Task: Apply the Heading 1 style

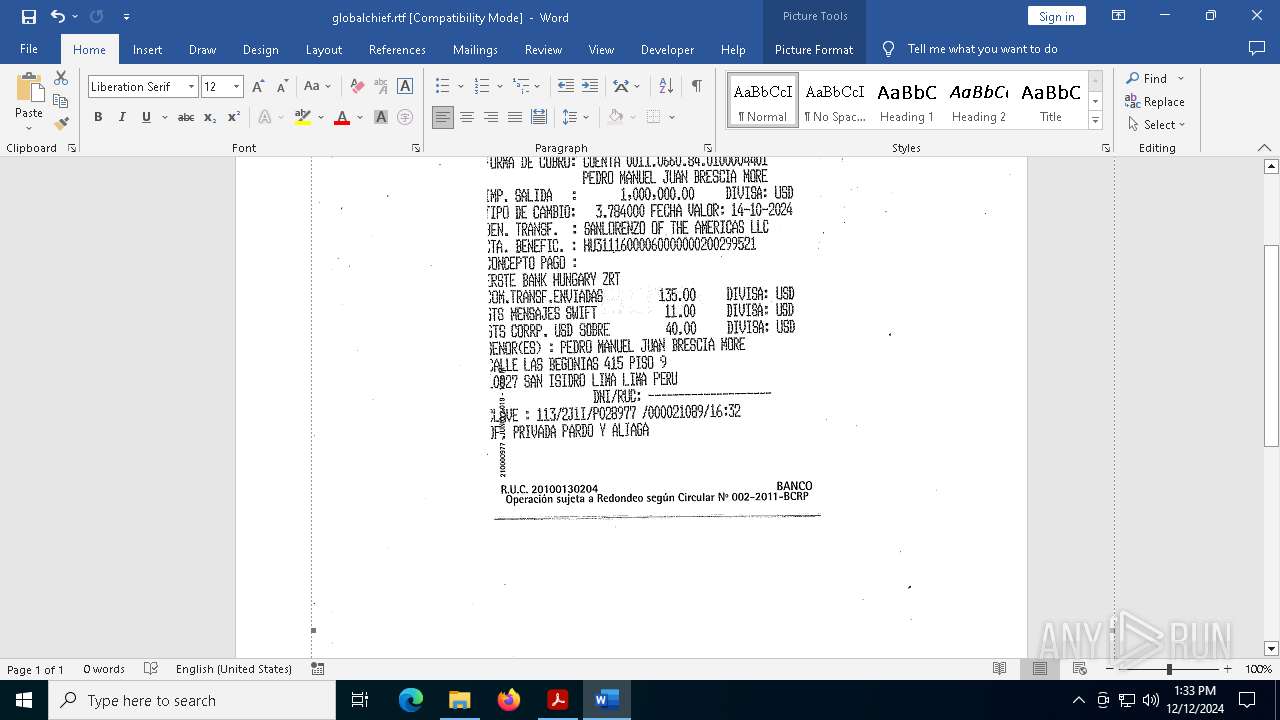Action: pos(907,100)
